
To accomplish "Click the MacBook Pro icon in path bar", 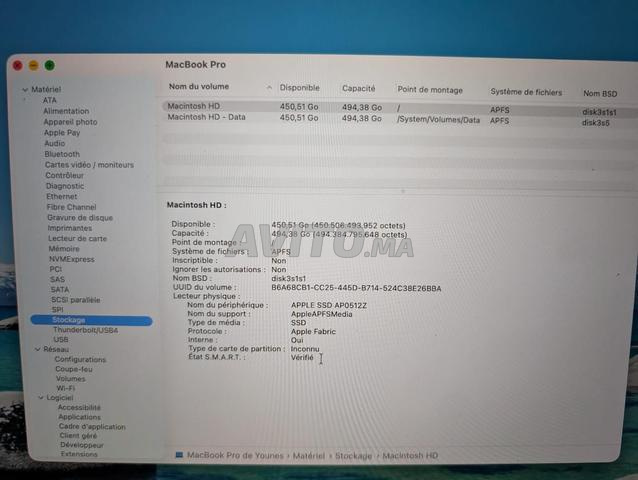I will tap(180, 455).
